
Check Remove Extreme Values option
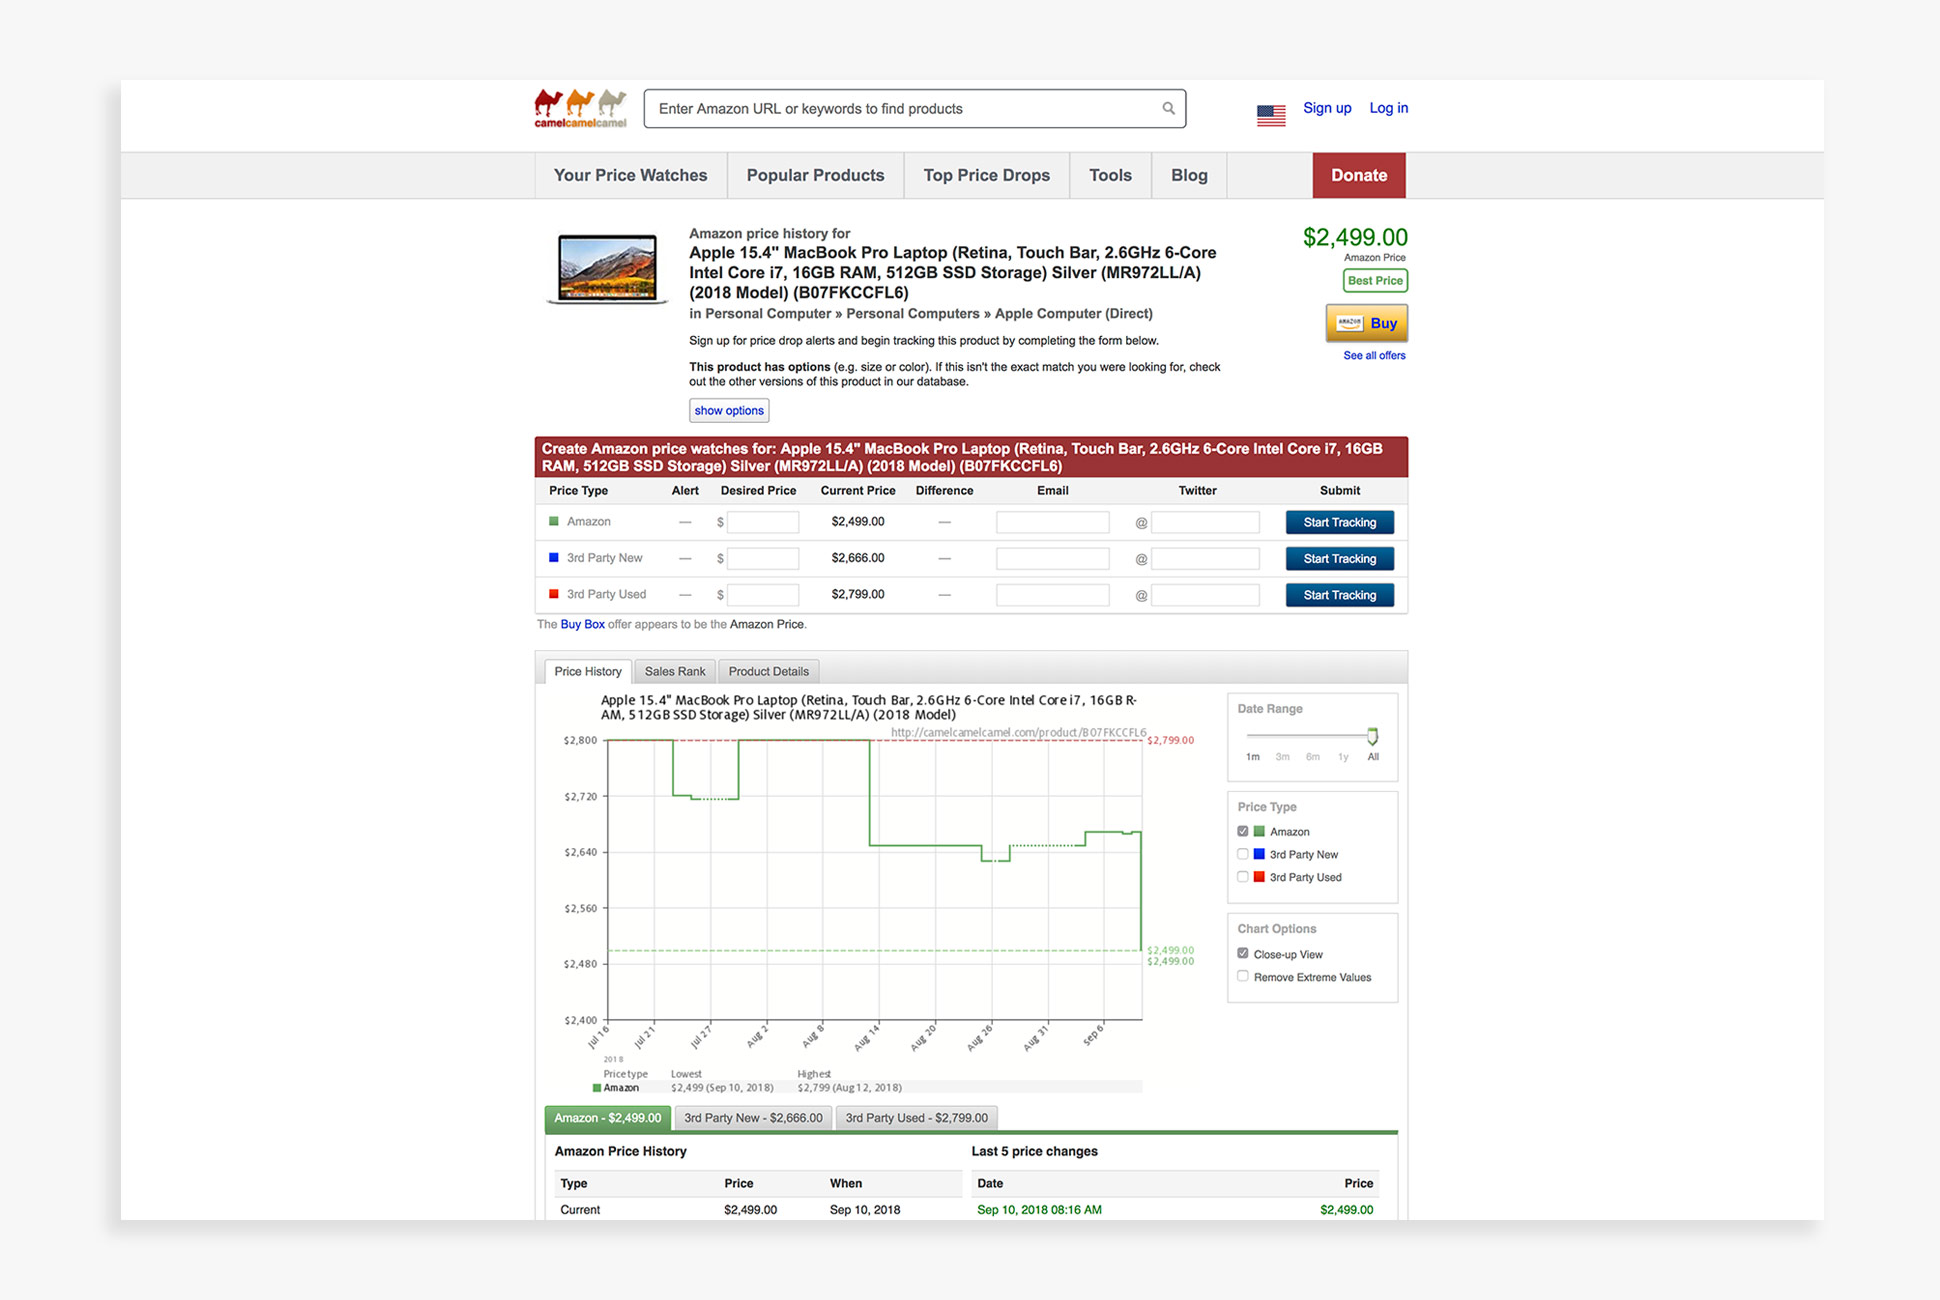tap(1243, 977)
